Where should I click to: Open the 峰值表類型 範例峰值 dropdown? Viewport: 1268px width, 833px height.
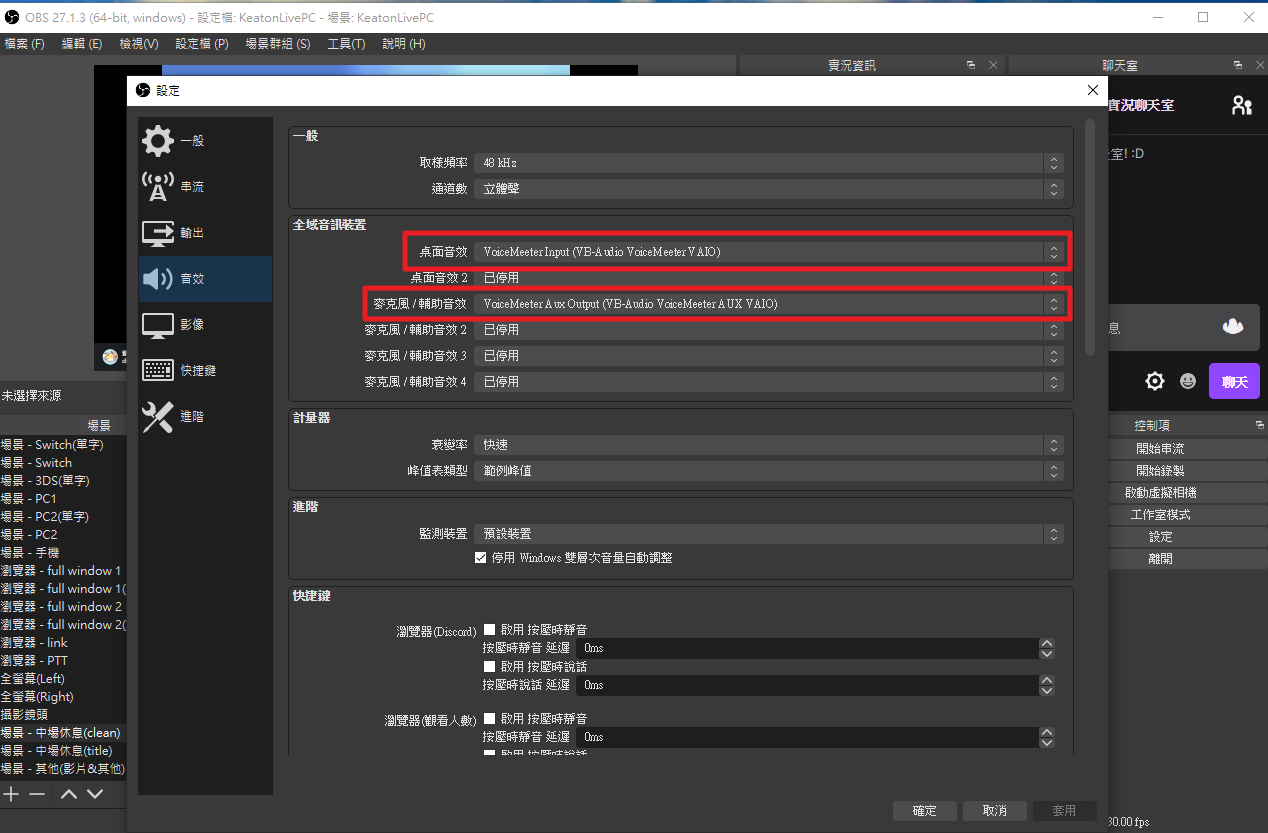(x=768, y=470)
